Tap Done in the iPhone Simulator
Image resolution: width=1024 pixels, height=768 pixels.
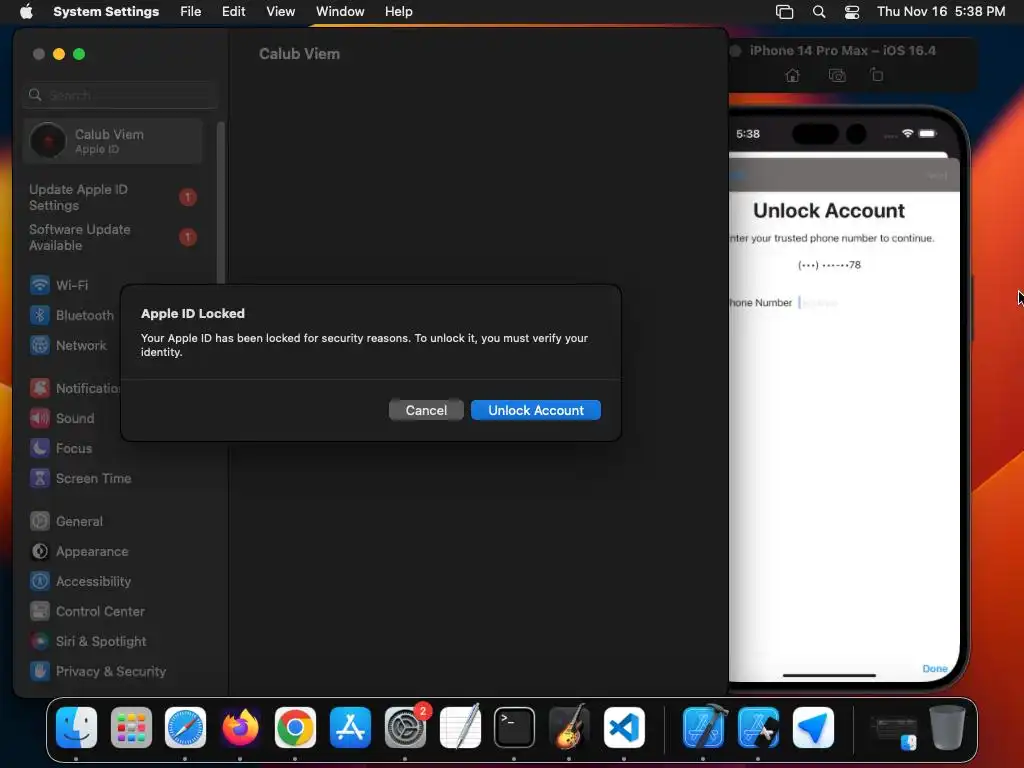935,669
